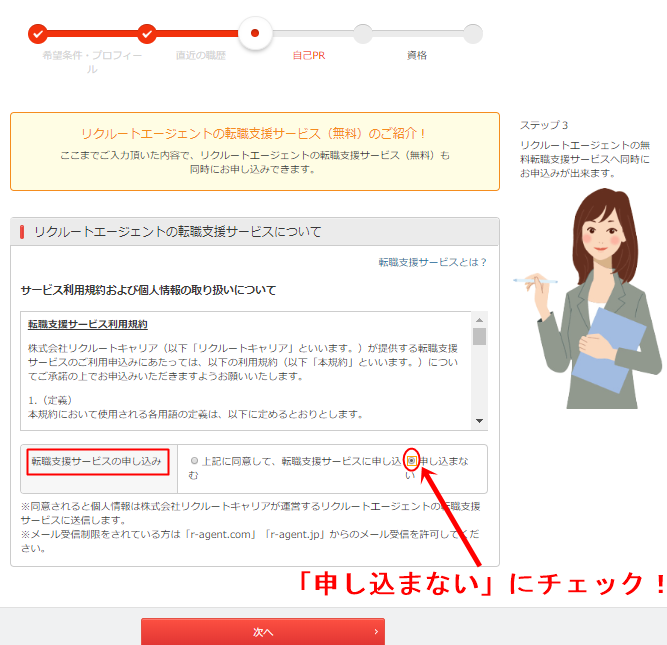This screenshot has width=667, height=645.
Task: Click the terms scrollbar thumb
Action: coord(479,337)
